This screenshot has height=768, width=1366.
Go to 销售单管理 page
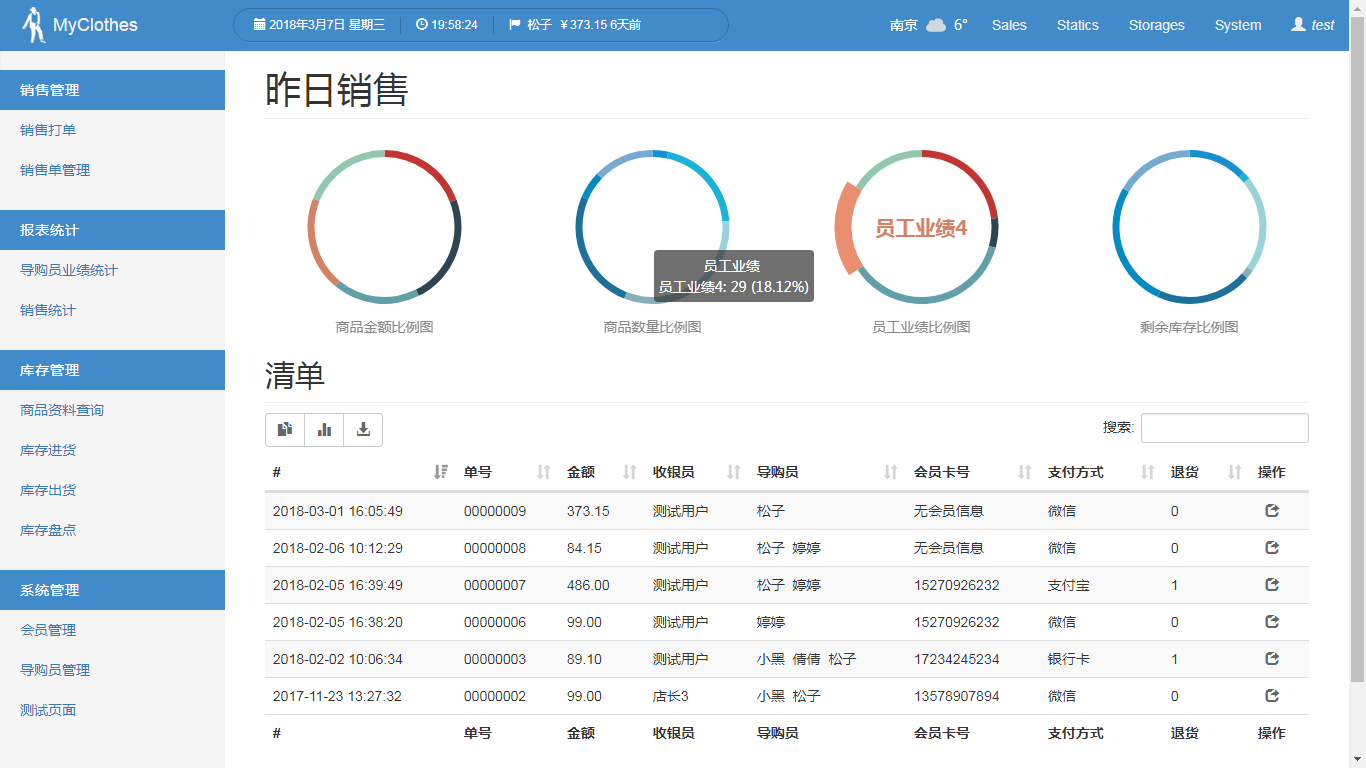tap(55, 170)
